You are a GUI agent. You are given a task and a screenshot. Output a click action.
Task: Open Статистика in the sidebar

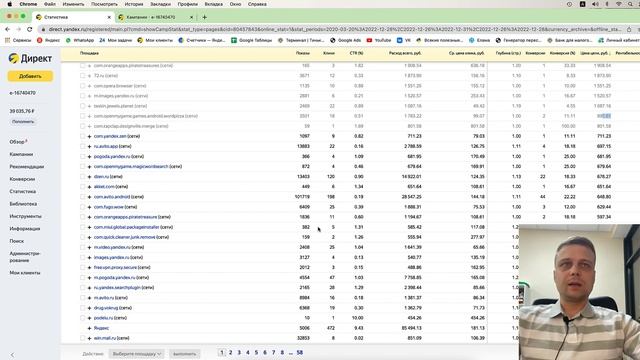point(22,191)
